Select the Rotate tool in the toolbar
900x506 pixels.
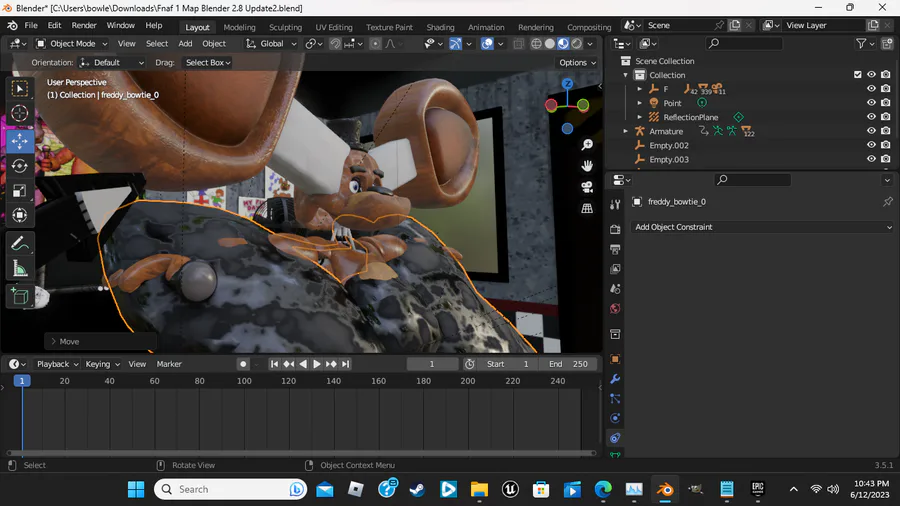pyautogui.click(x=20, y=166)
